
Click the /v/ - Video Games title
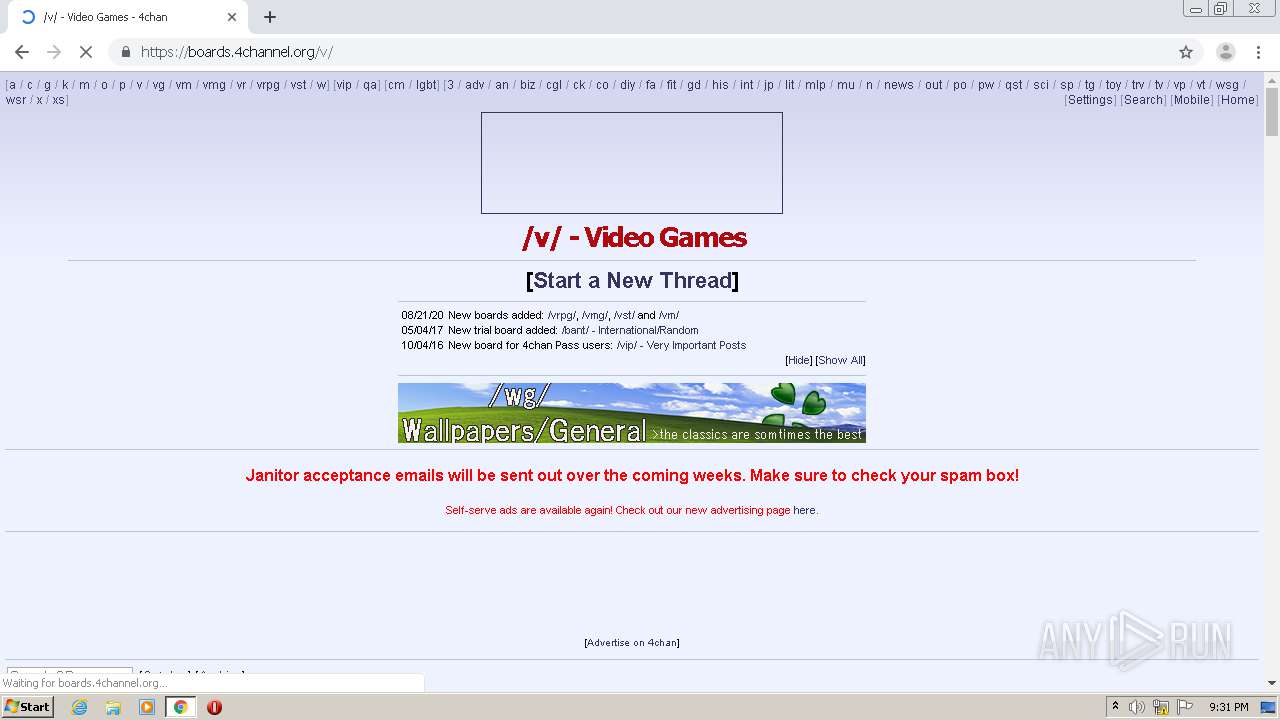[x=634, y=237]
